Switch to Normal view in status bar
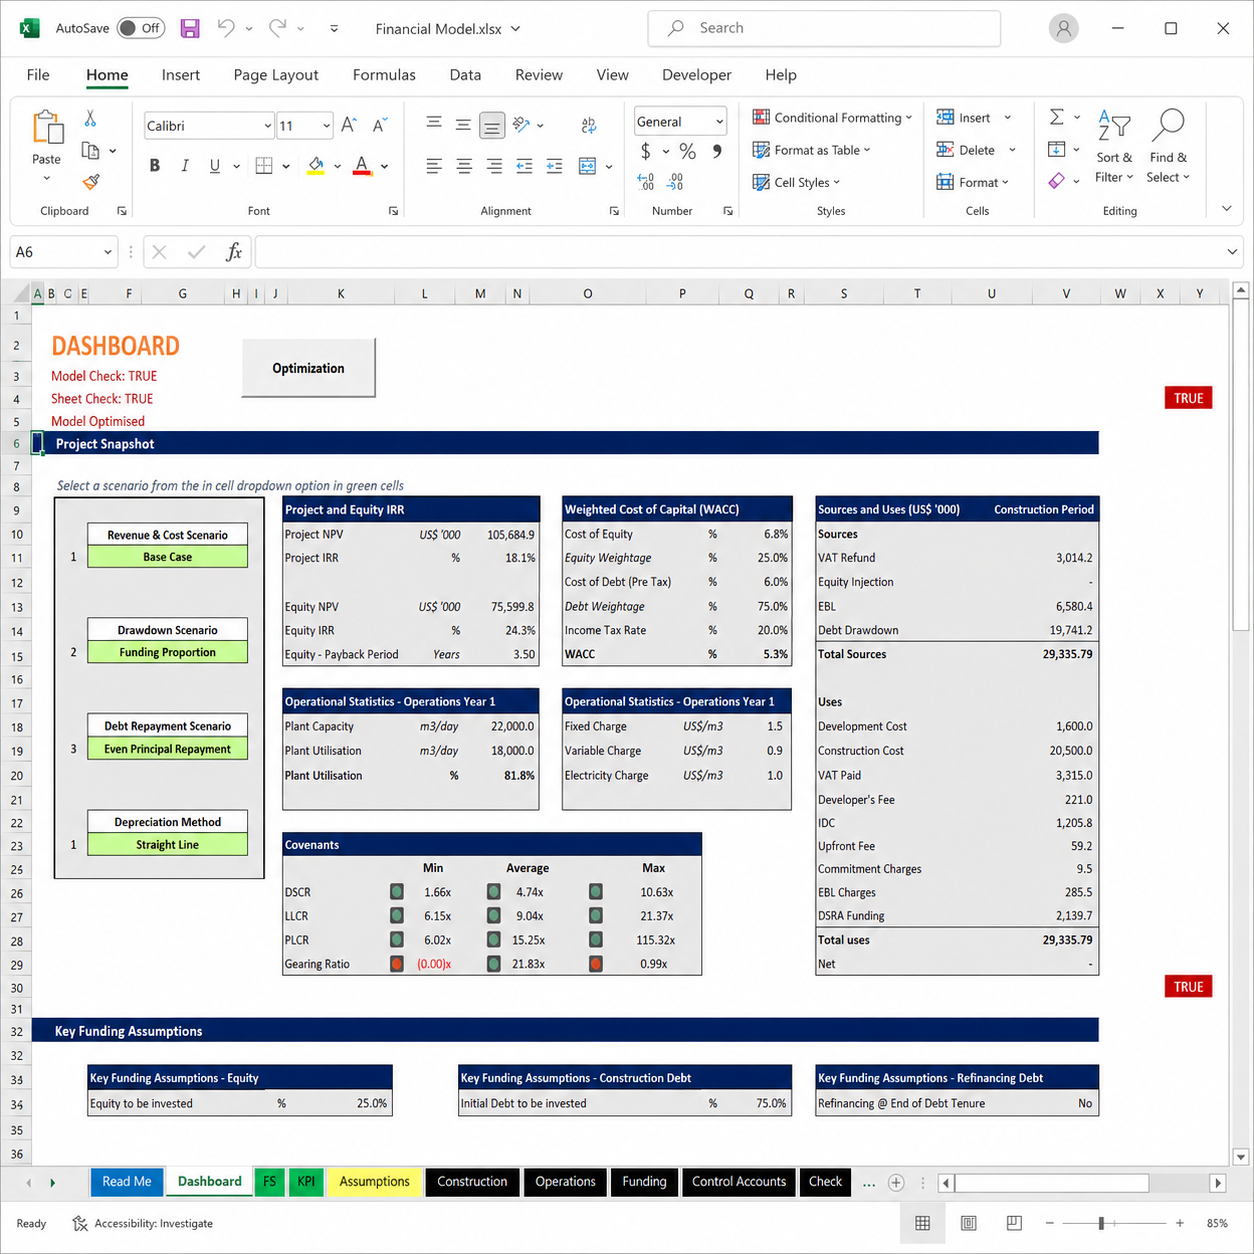This screenshot has height=1254, width=1254. pyautogui.click(x=923, y=1223)
